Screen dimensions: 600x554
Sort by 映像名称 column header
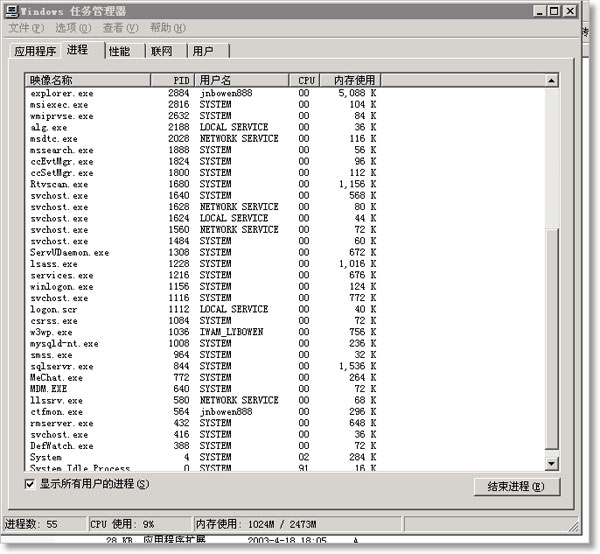[x=88, y=80]
